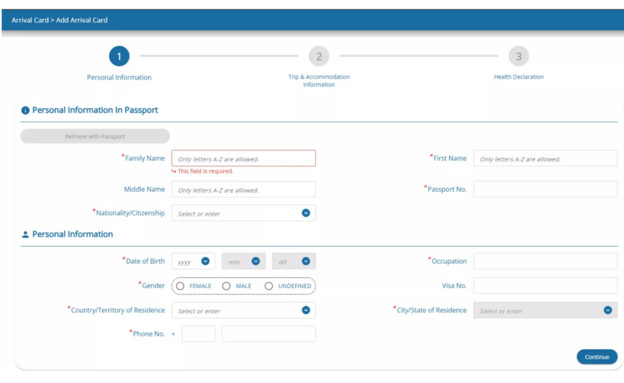Focus the Occupation input field
This screenshot has width=624, height=383.
coord(545,262)
